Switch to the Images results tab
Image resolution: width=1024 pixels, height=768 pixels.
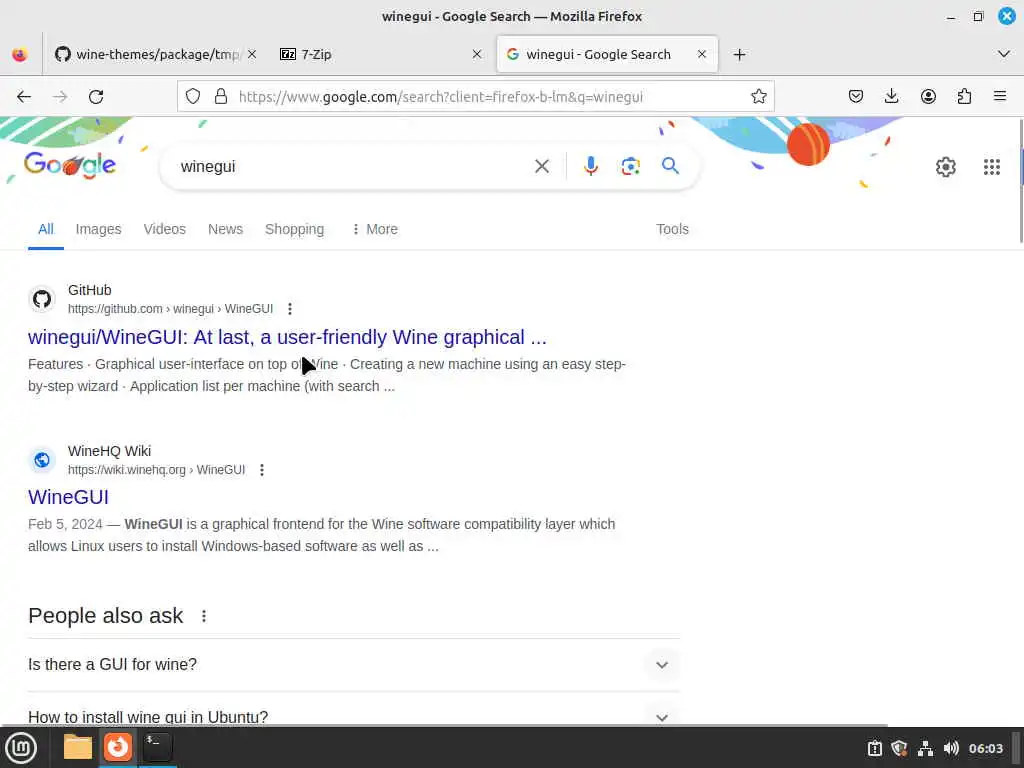coord(99,229)
